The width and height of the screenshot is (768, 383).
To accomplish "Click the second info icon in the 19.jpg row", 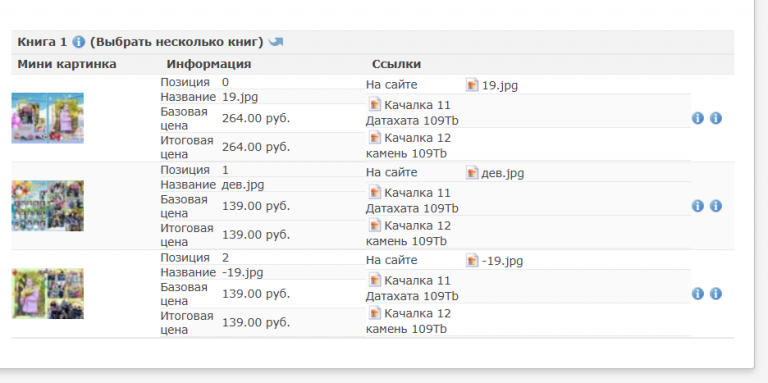I will pyautogui.click(x=716, y=118).
